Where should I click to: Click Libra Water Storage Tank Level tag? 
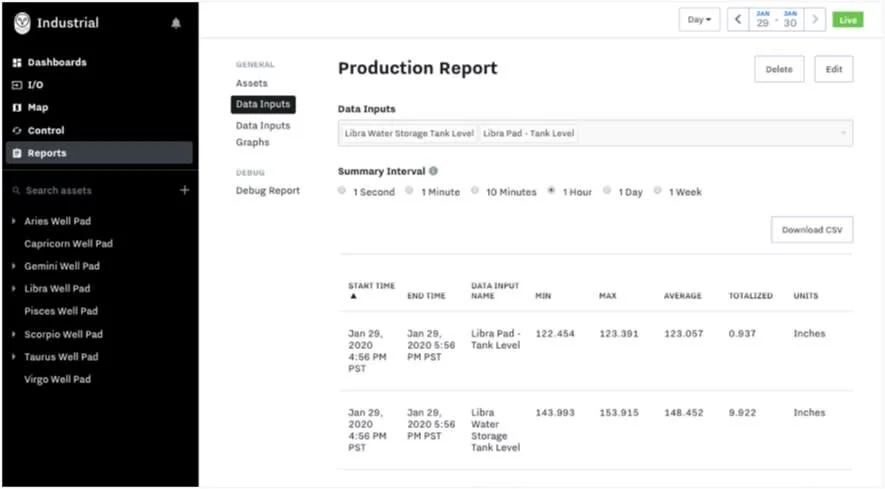pos(409,133)
